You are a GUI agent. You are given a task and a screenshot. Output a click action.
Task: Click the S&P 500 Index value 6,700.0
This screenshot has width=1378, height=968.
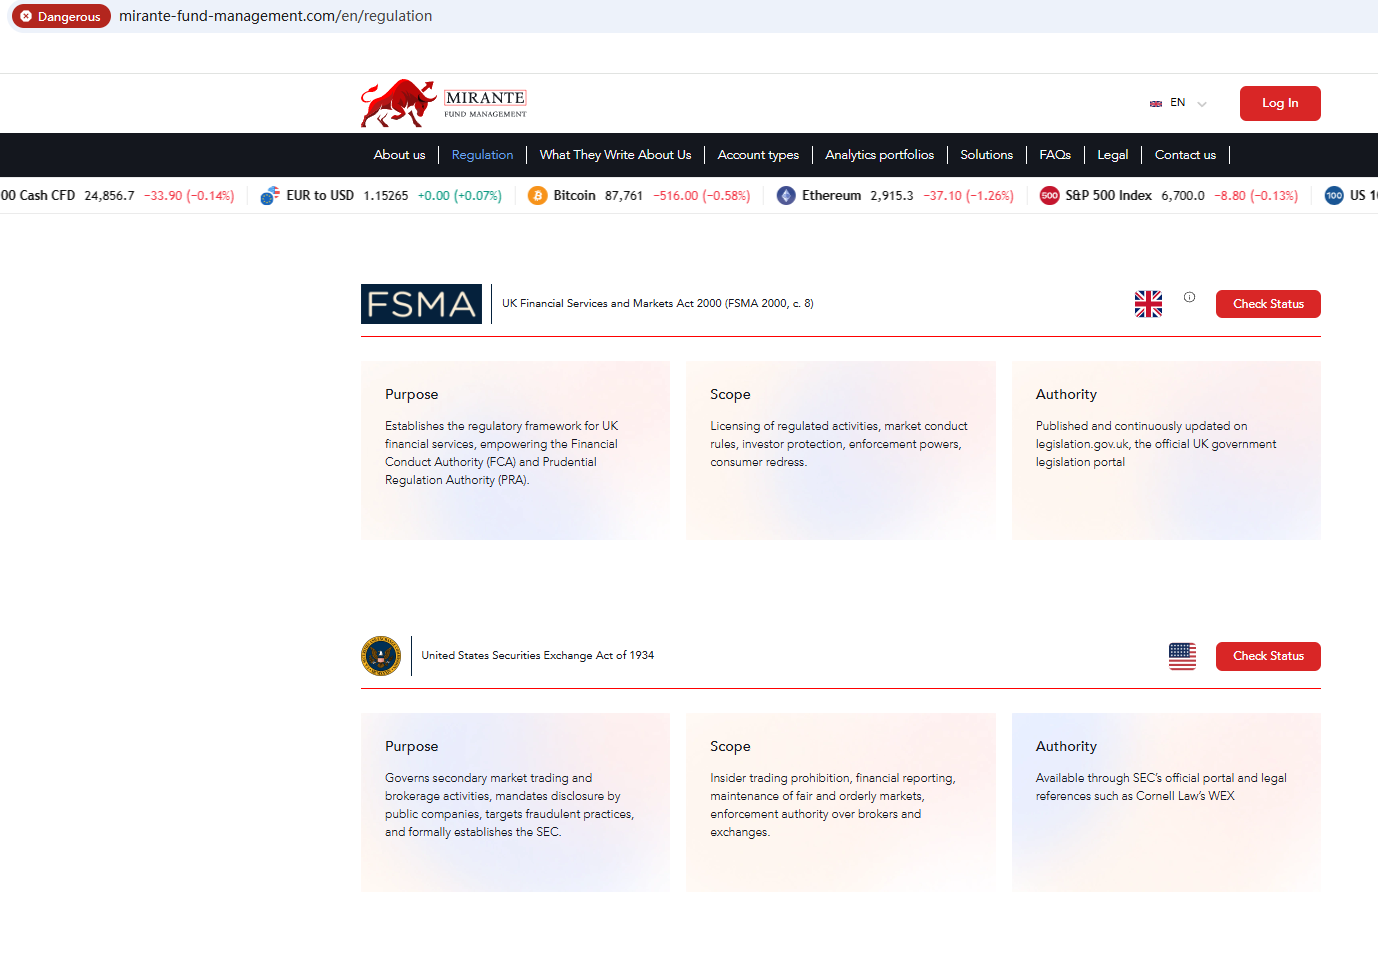[1183, 196]
